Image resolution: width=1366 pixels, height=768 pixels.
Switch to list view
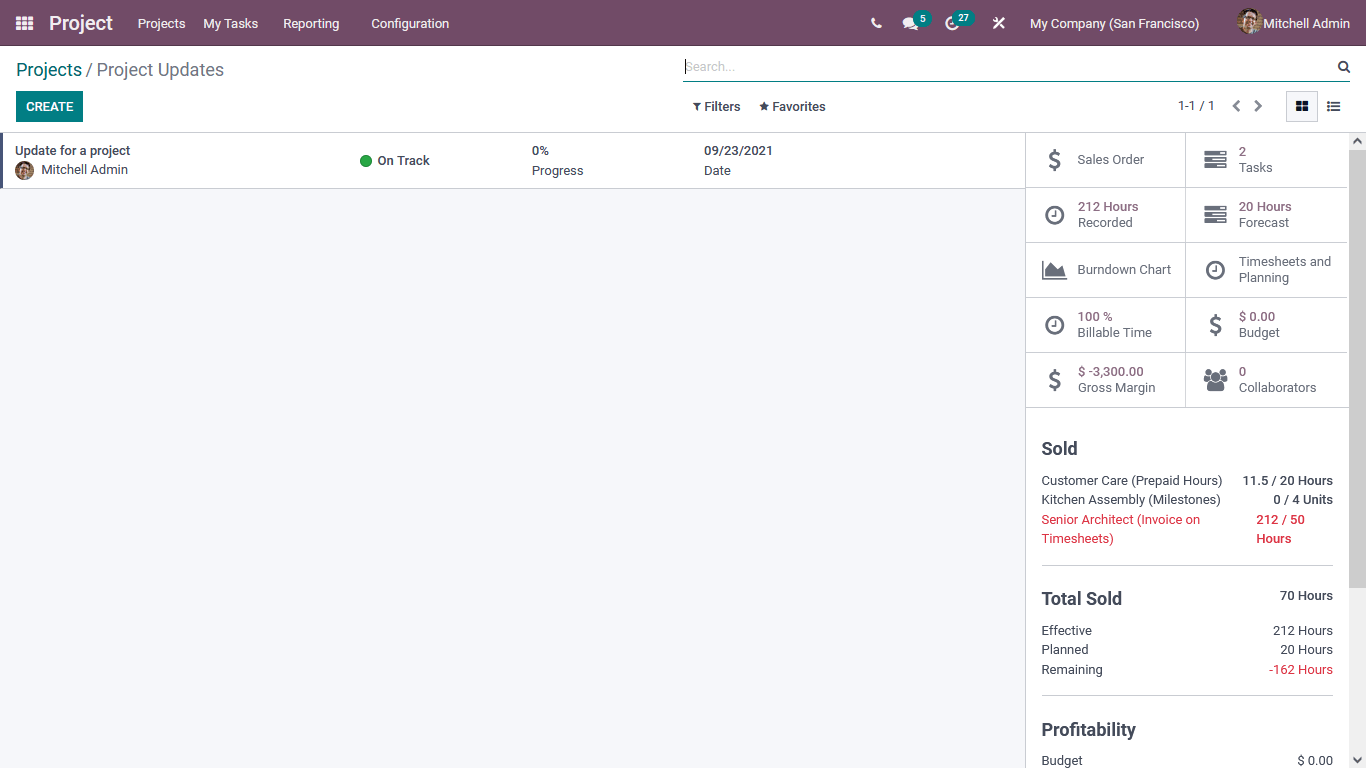1333,106
